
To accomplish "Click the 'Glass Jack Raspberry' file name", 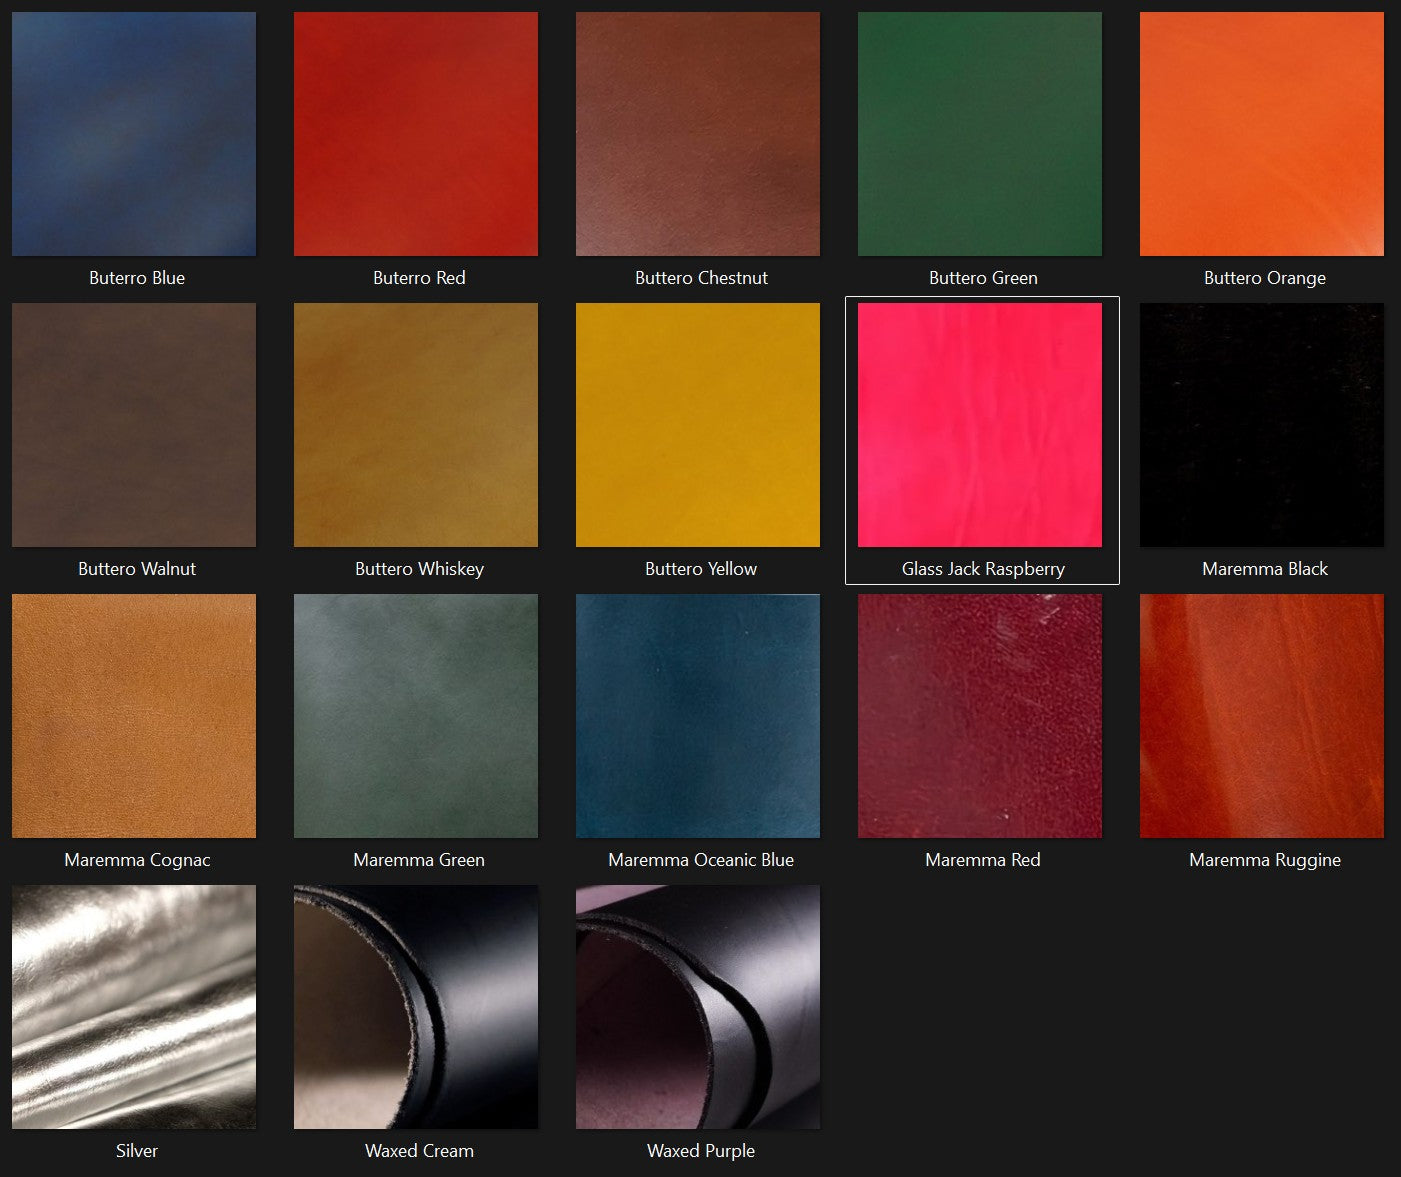I will point(983,570).
